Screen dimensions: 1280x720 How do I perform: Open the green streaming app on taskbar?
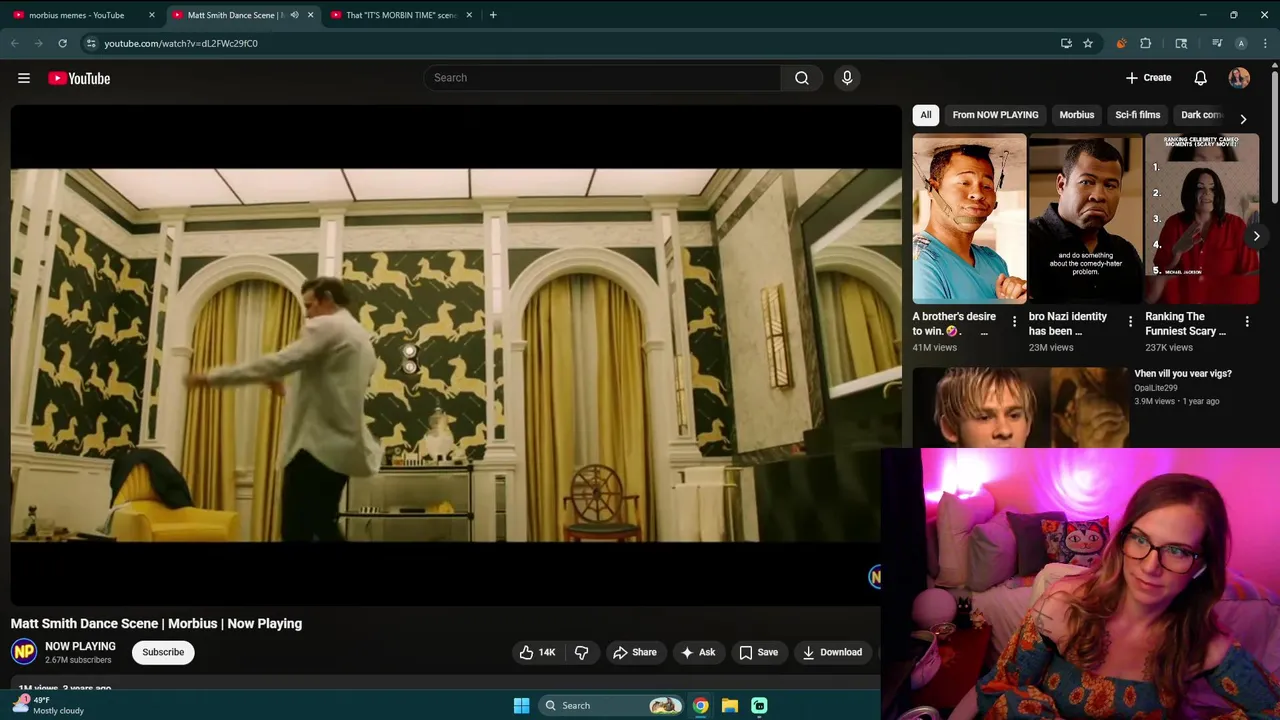(759, 705)
